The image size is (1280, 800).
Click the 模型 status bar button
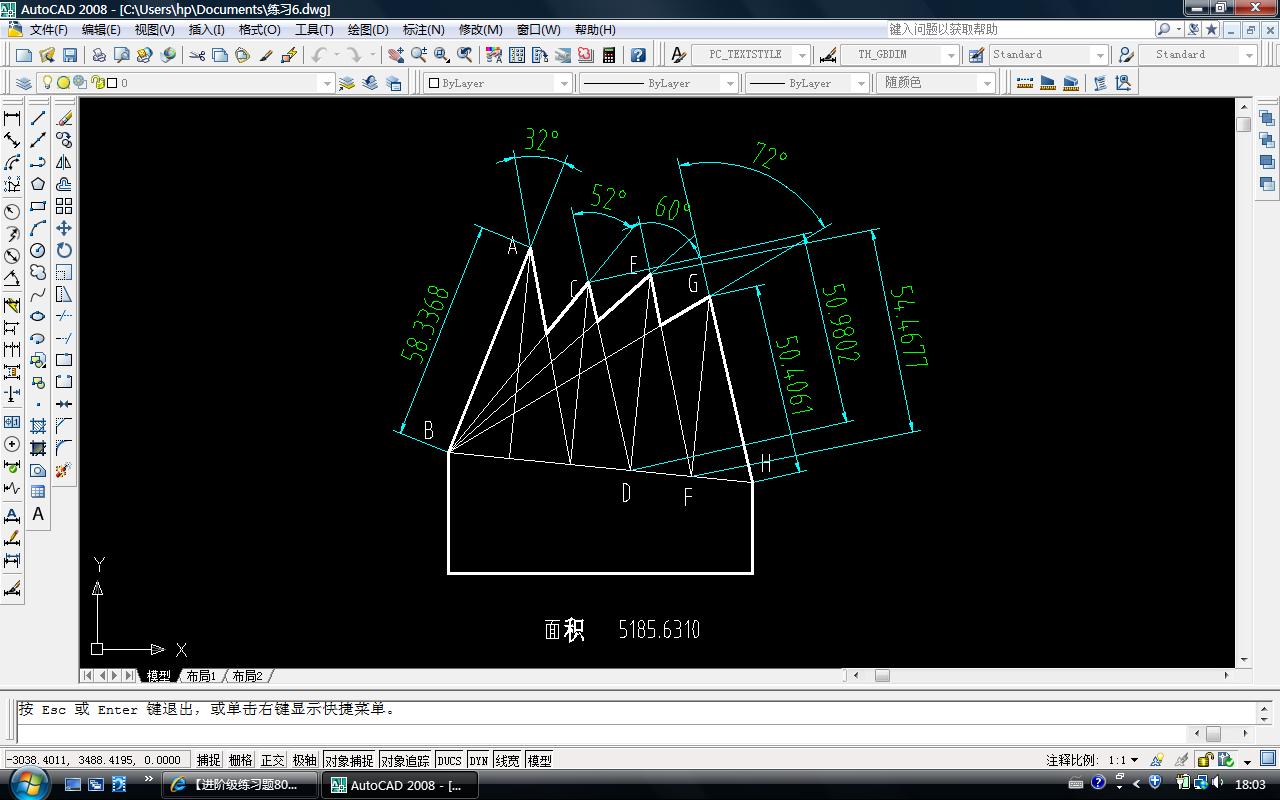(x=539, y=760)
